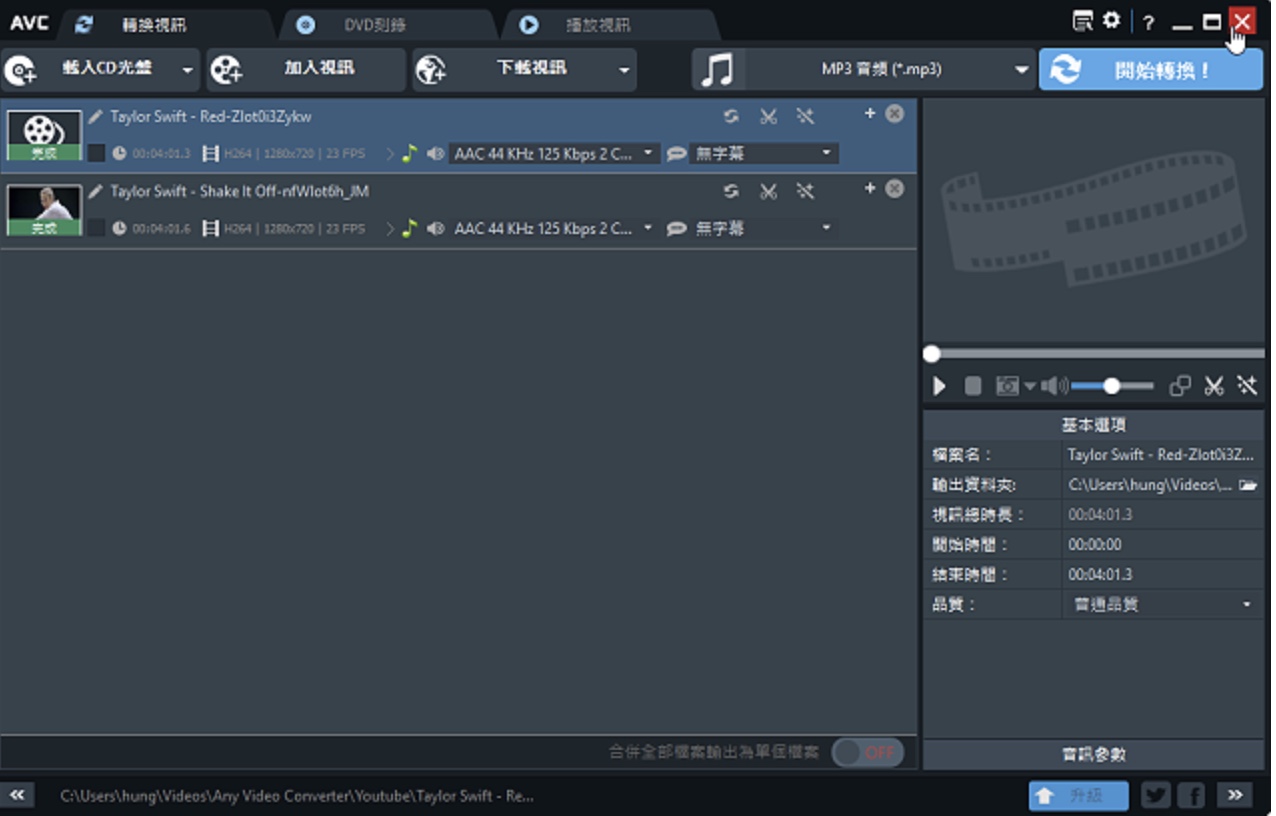Expand the 音訊參數 audio parameters section

(1094, 754)
